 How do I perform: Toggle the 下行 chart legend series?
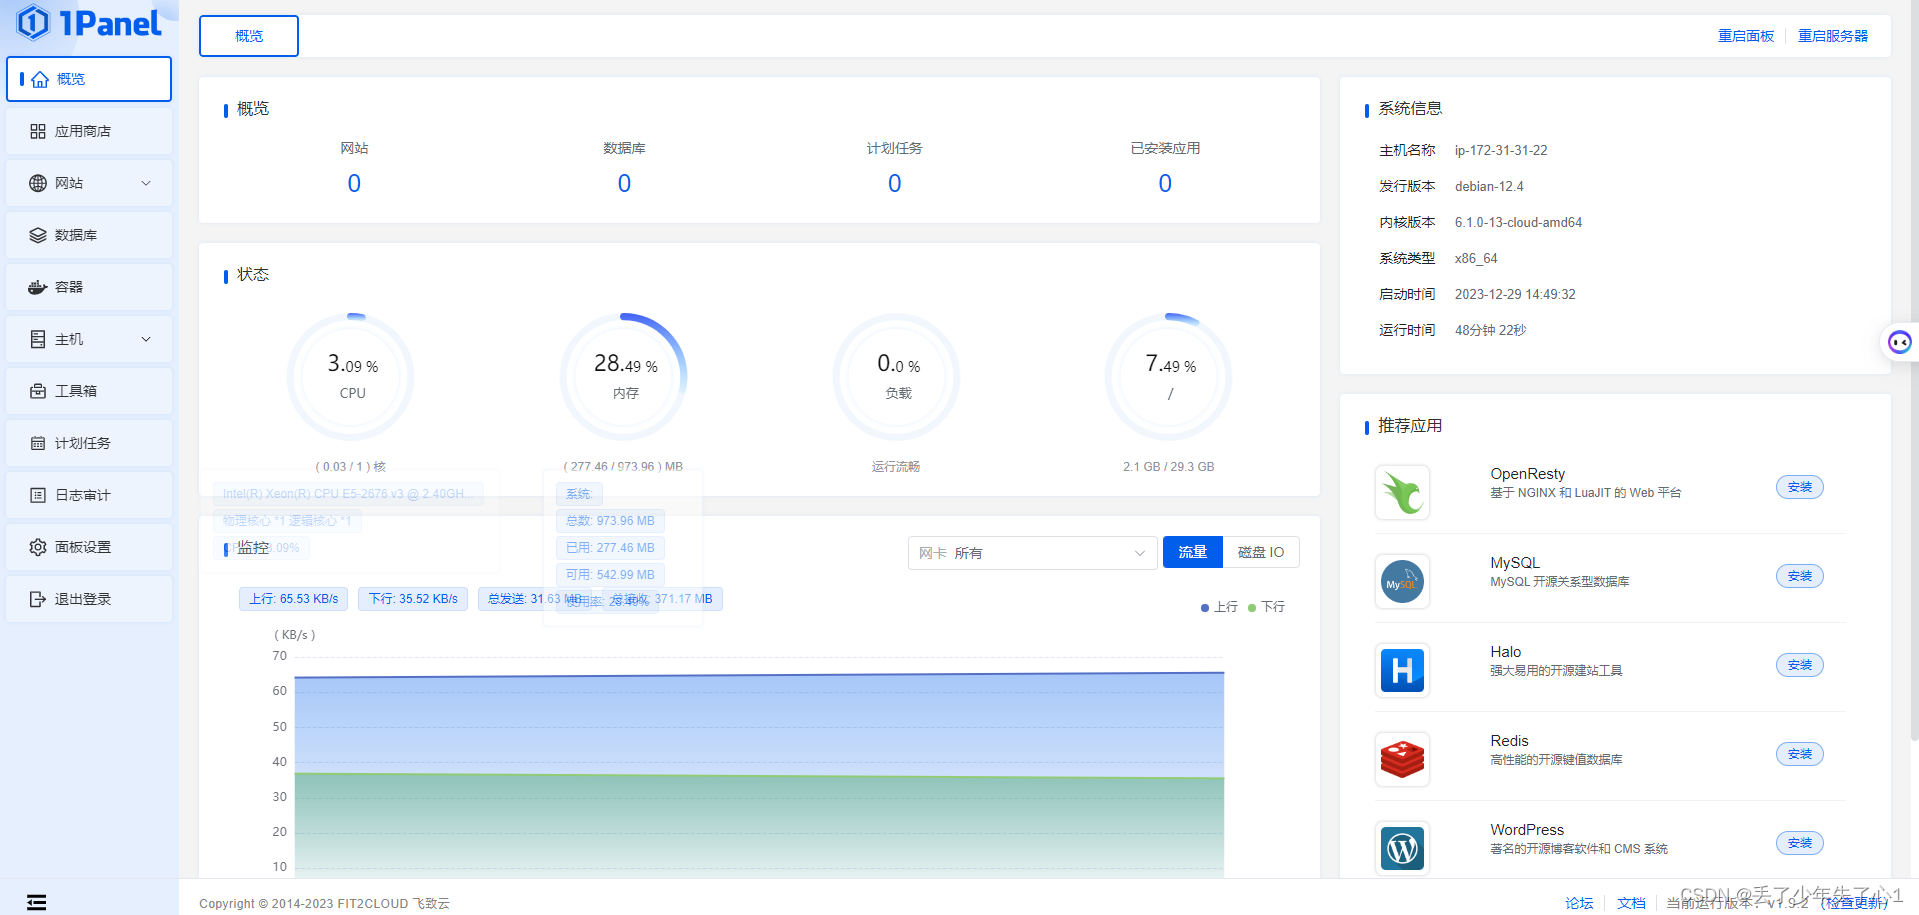(x=1266, y=608)
